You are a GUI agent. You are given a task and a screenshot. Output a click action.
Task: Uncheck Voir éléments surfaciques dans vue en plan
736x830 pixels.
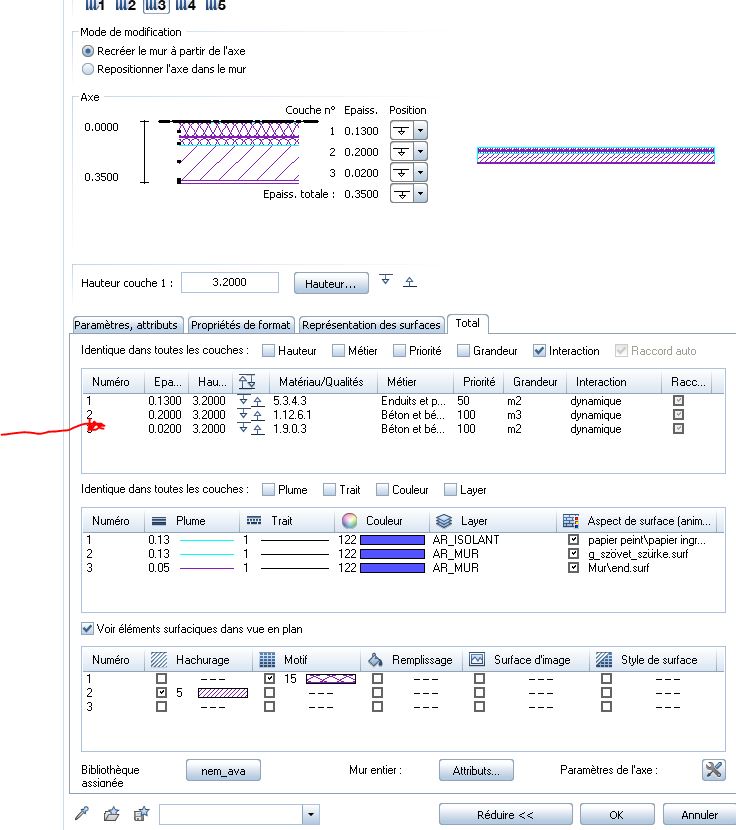point(87,628)
